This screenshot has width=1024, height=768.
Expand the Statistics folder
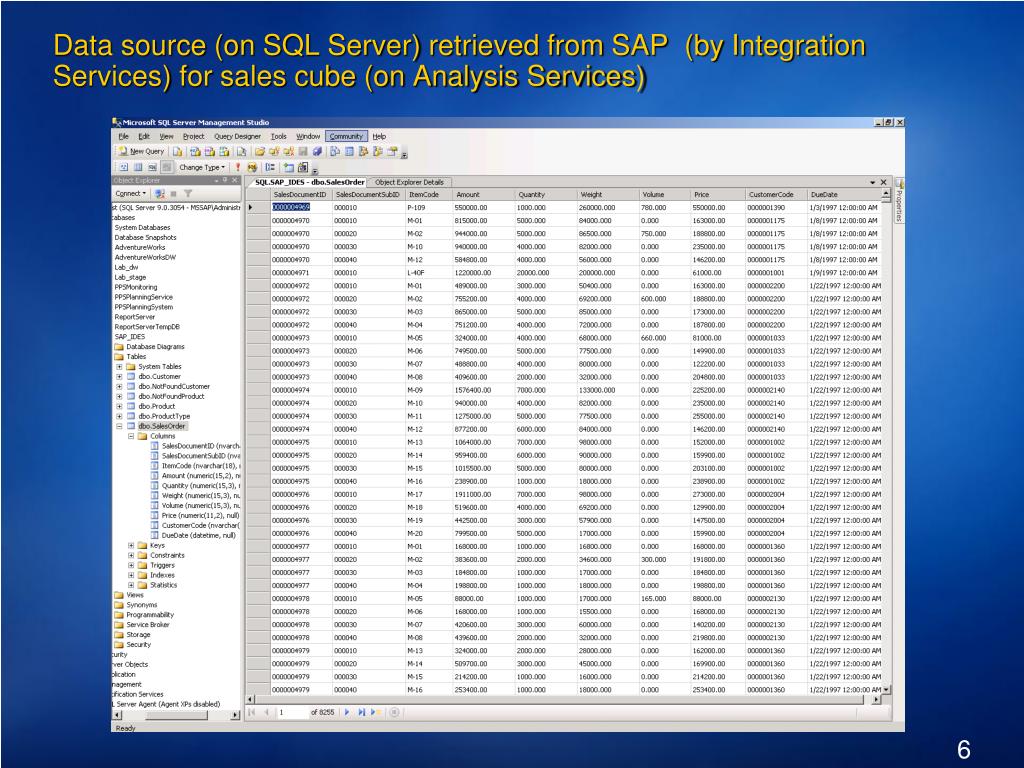[131, 585]
